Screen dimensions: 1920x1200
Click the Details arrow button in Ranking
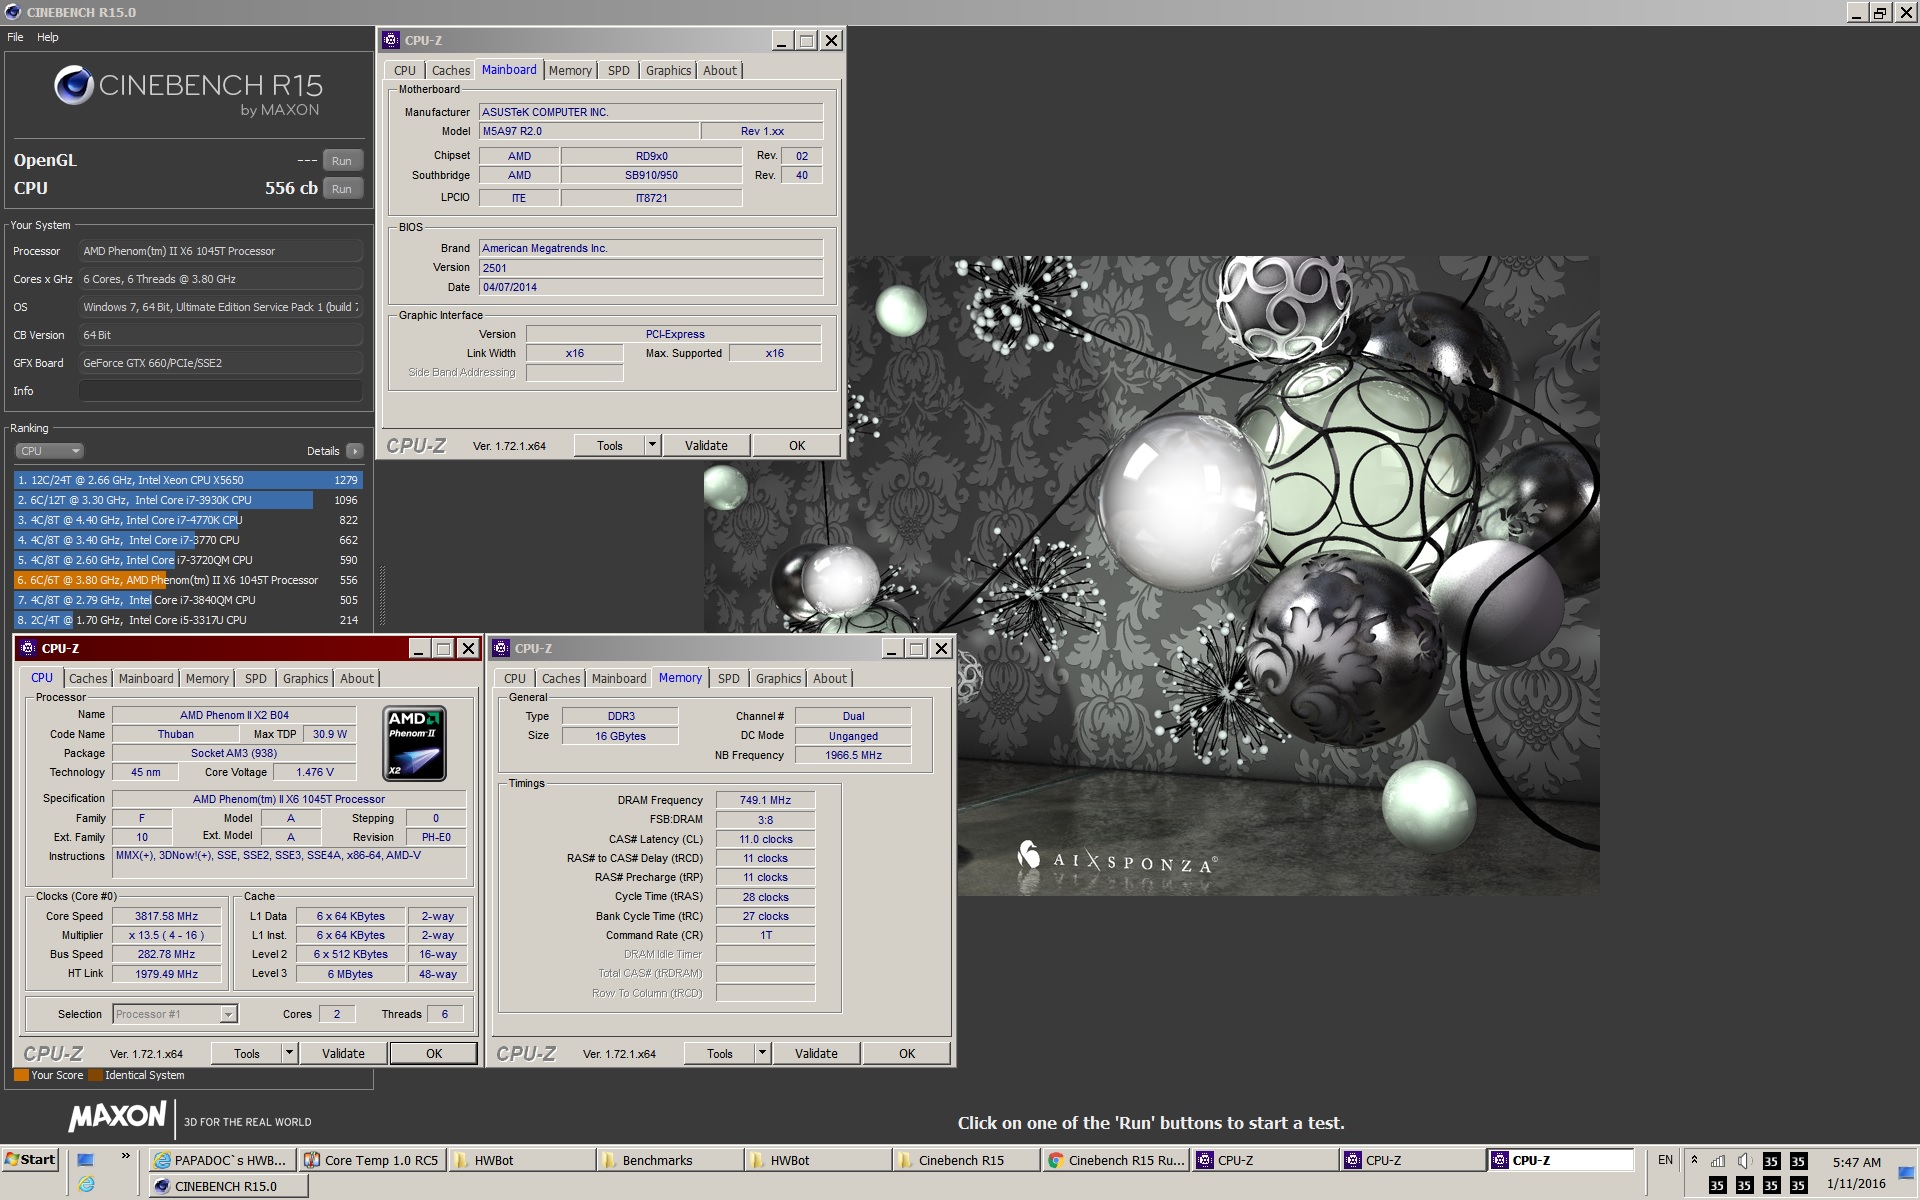pos(354,451)
